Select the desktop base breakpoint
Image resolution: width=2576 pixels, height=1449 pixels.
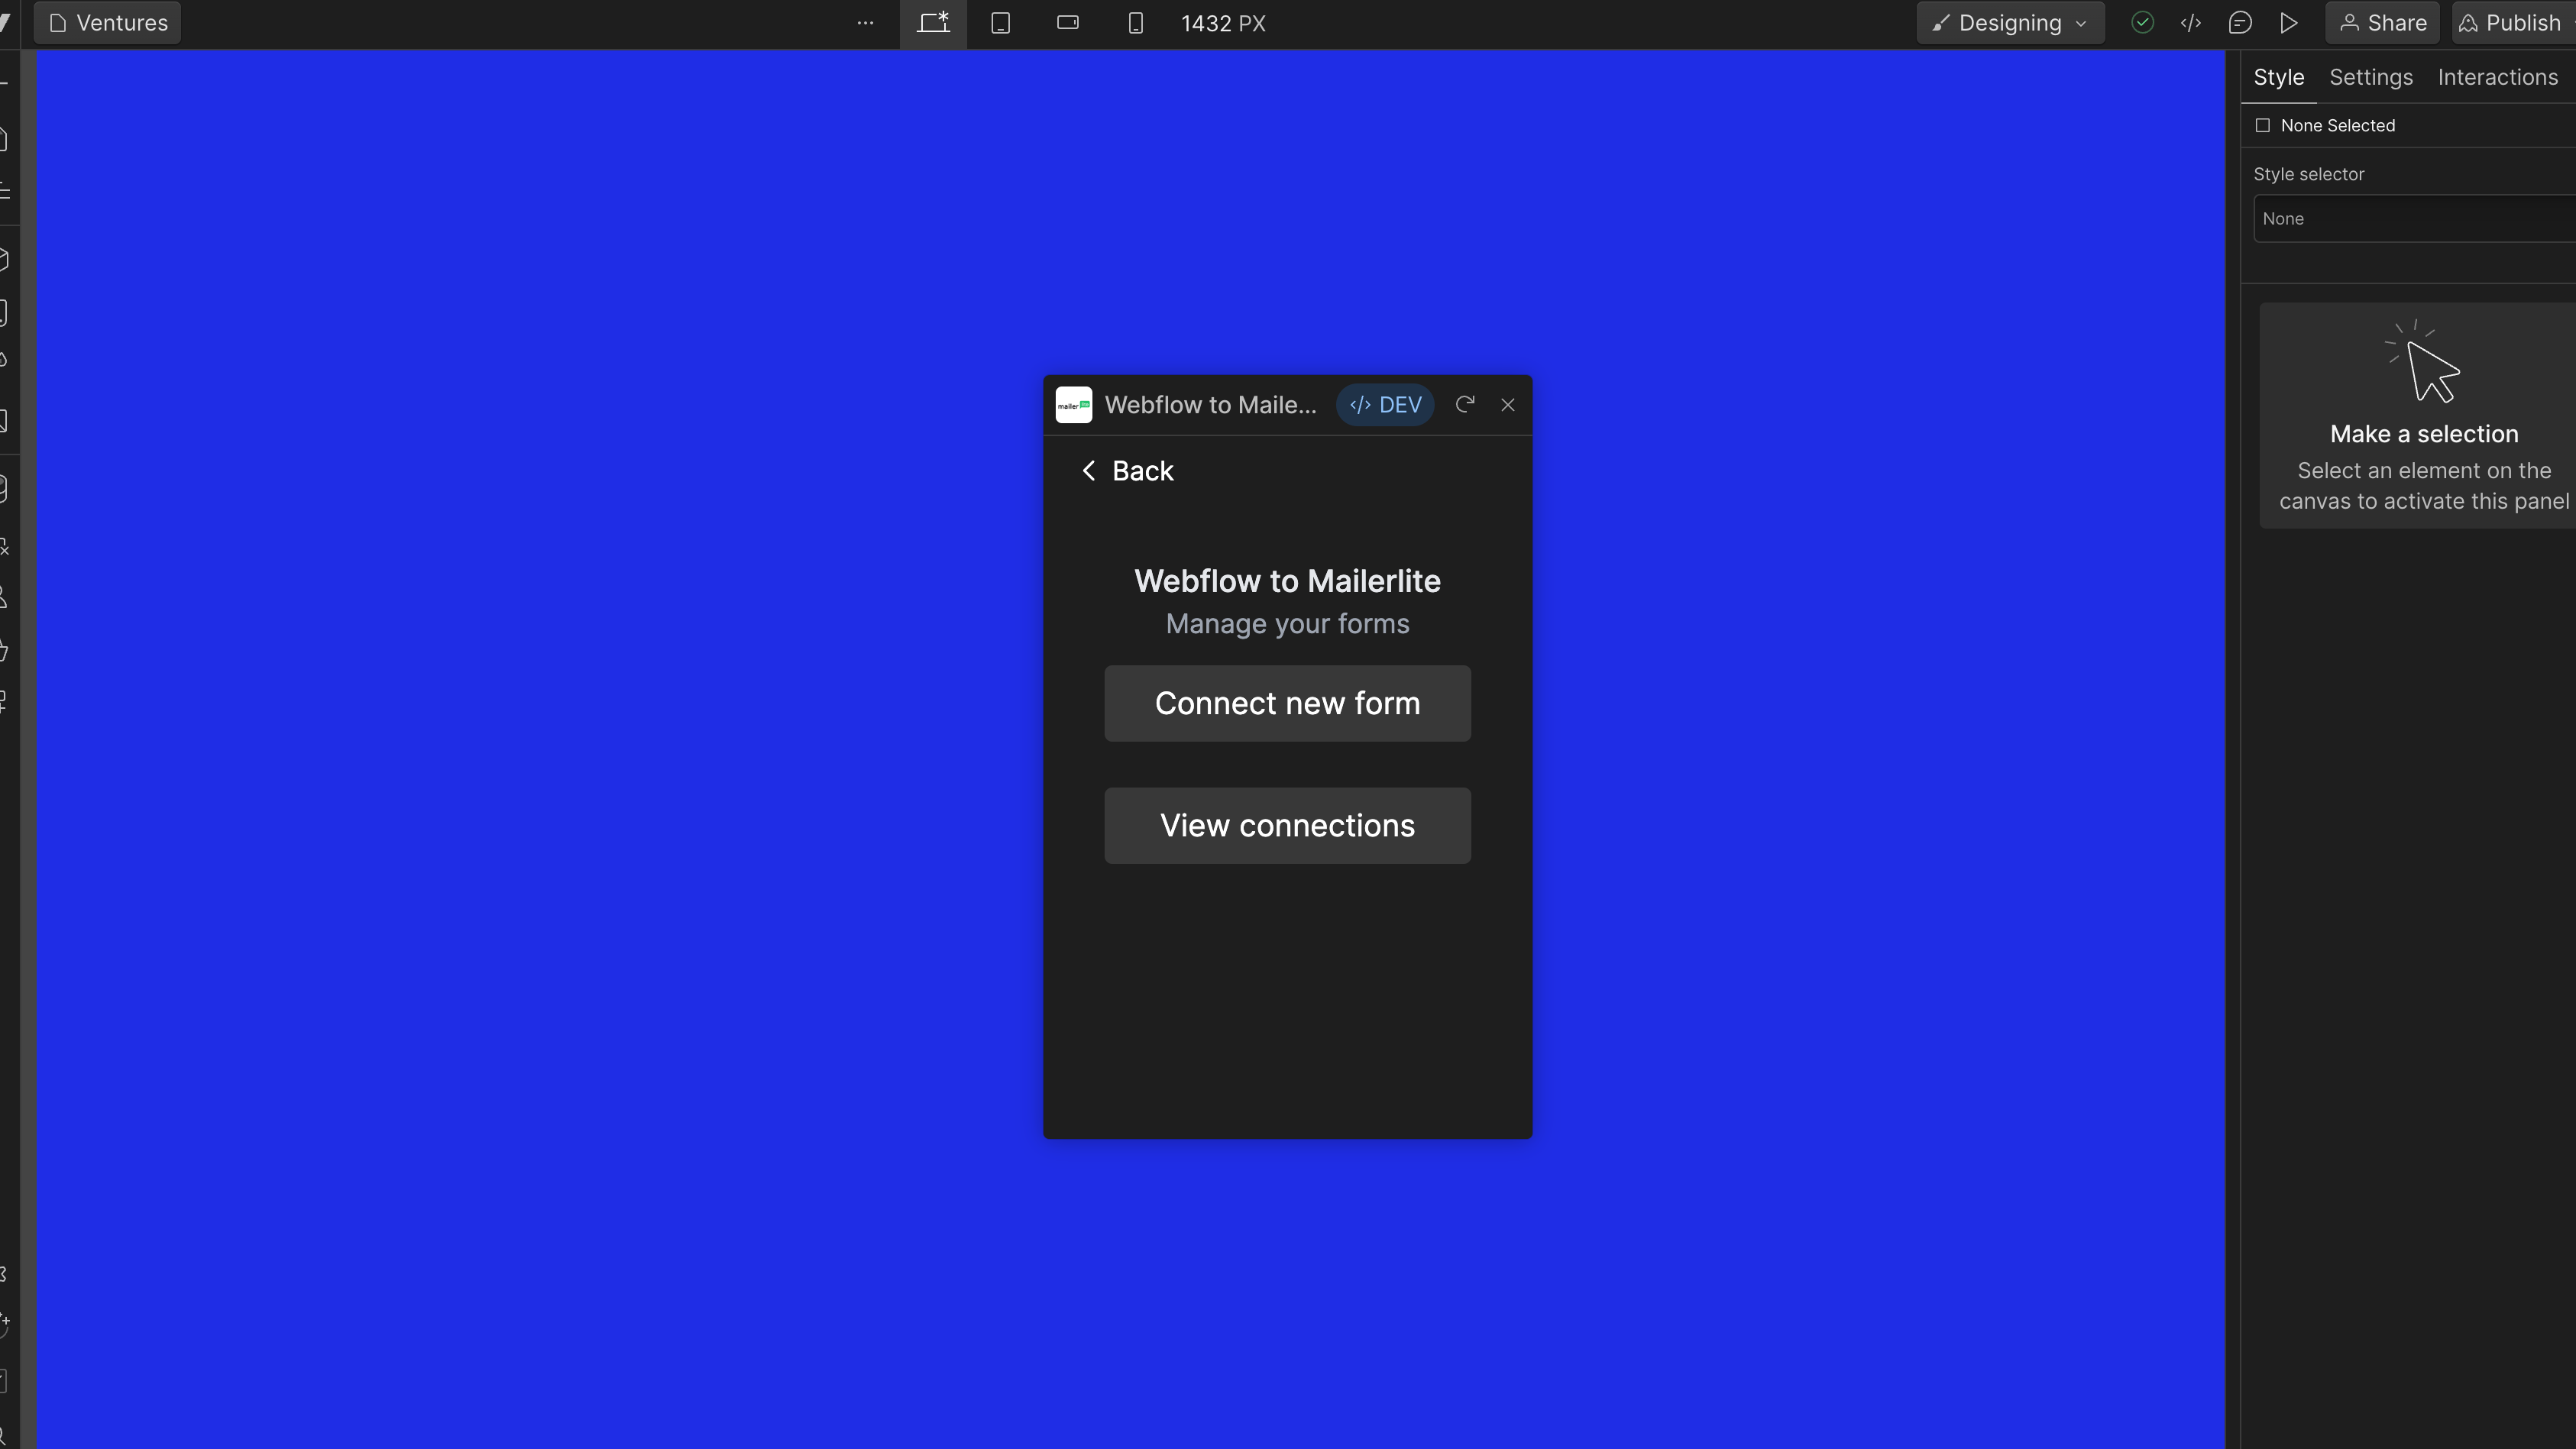point(932,23)
